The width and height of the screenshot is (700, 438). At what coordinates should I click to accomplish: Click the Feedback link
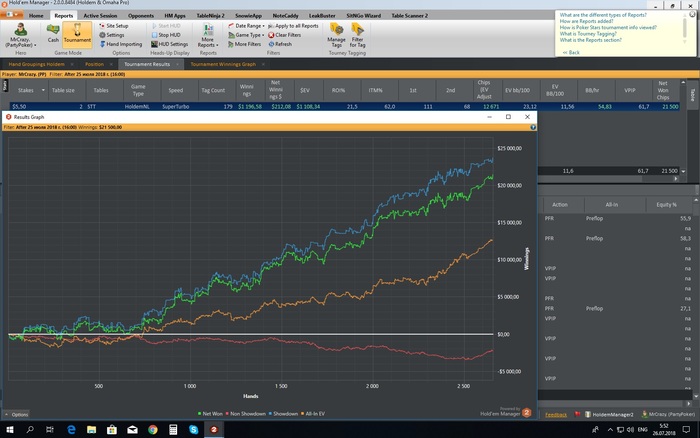tap(556, 415)
